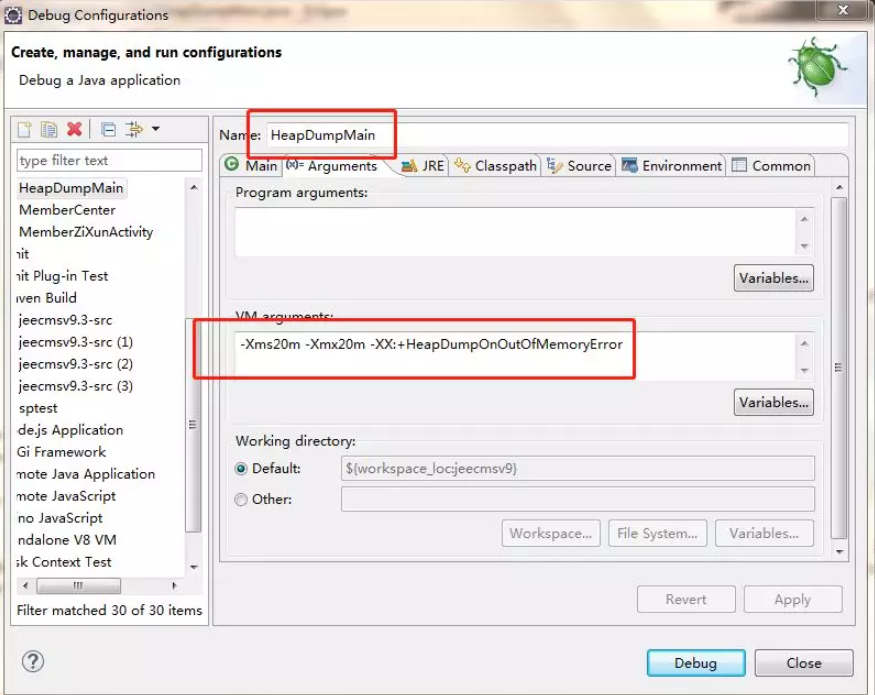The height and width of the screenshot is (695, 875).
Task: Switch to the Source tab
Action: [x=579, y=166]
